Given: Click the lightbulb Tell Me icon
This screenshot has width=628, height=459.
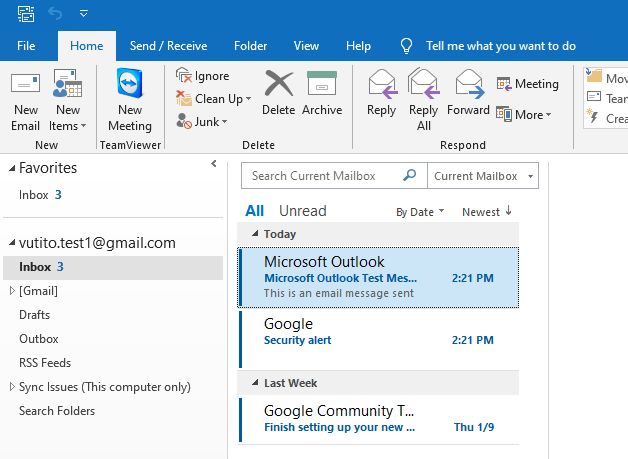Looking at the screenshot, I should click(406, 46).
